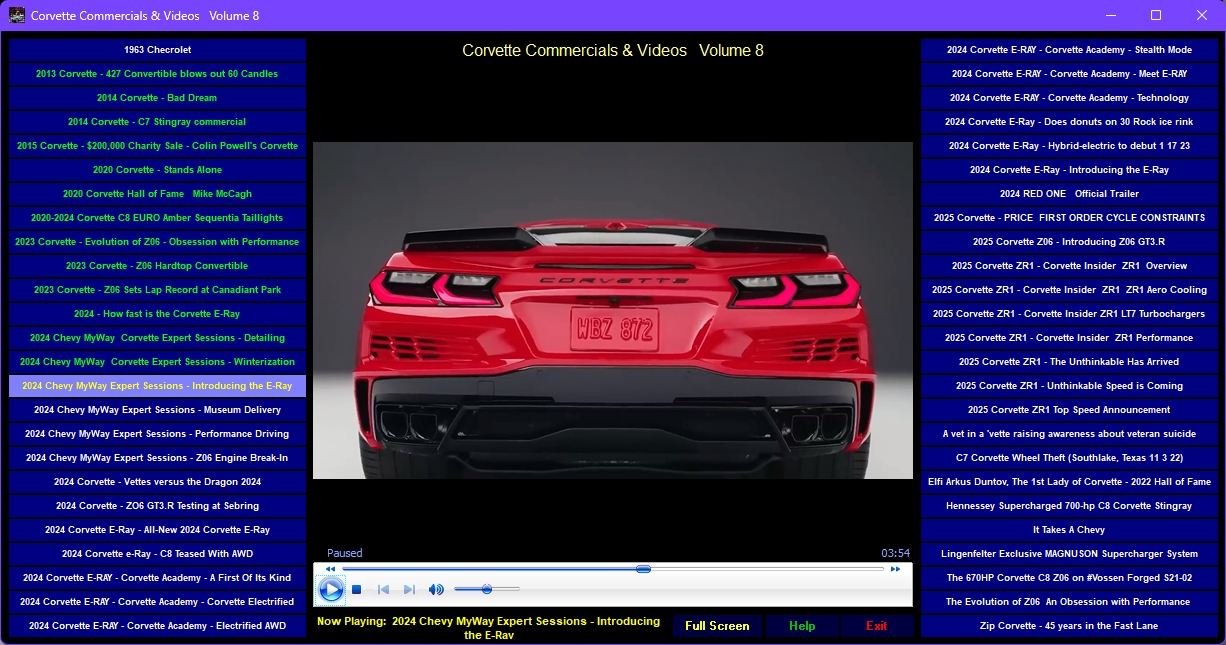Select ZR1 - The Unthinkable Has Arrived
This screenshot has height=645, width=1226.
[1069, 361]
